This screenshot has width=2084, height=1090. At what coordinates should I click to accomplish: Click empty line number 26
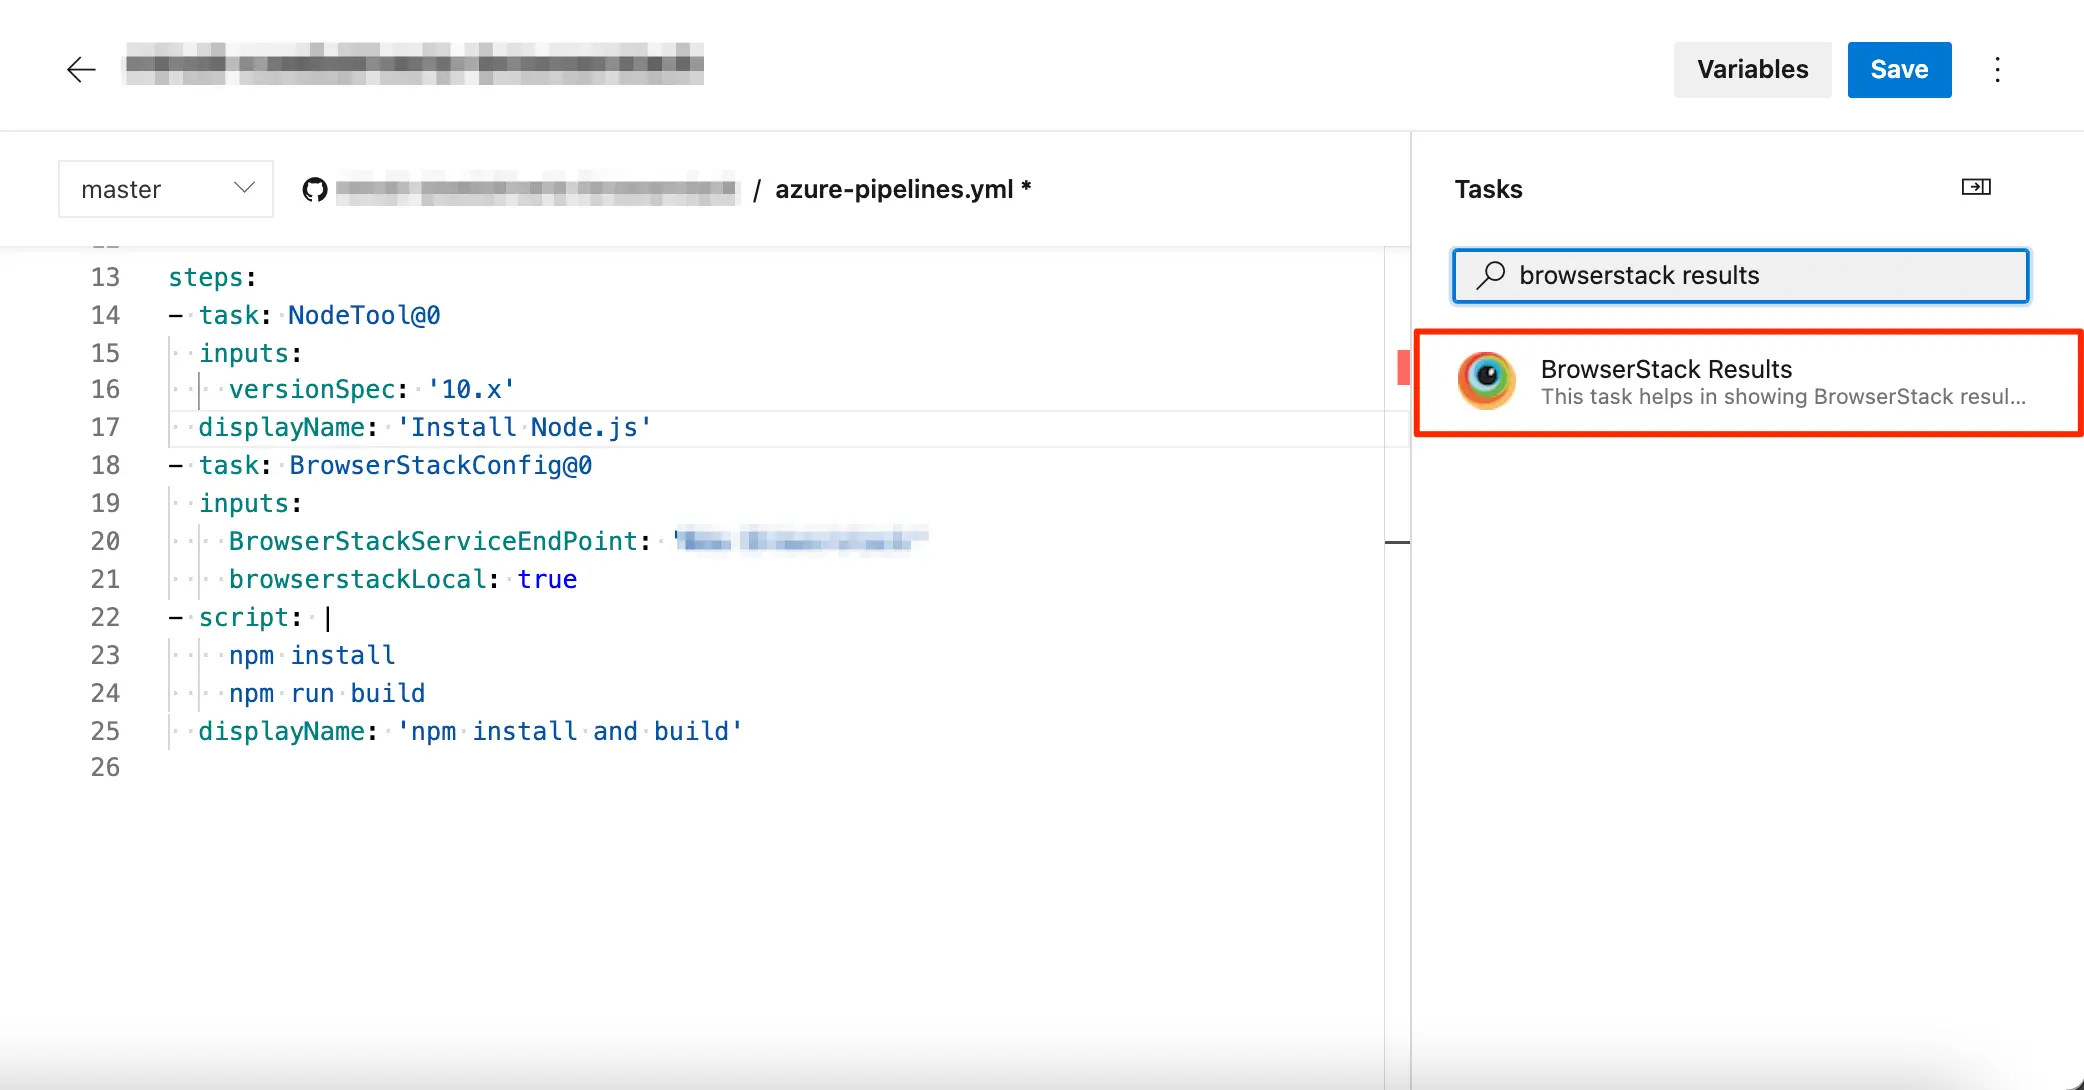click(105, 767)
